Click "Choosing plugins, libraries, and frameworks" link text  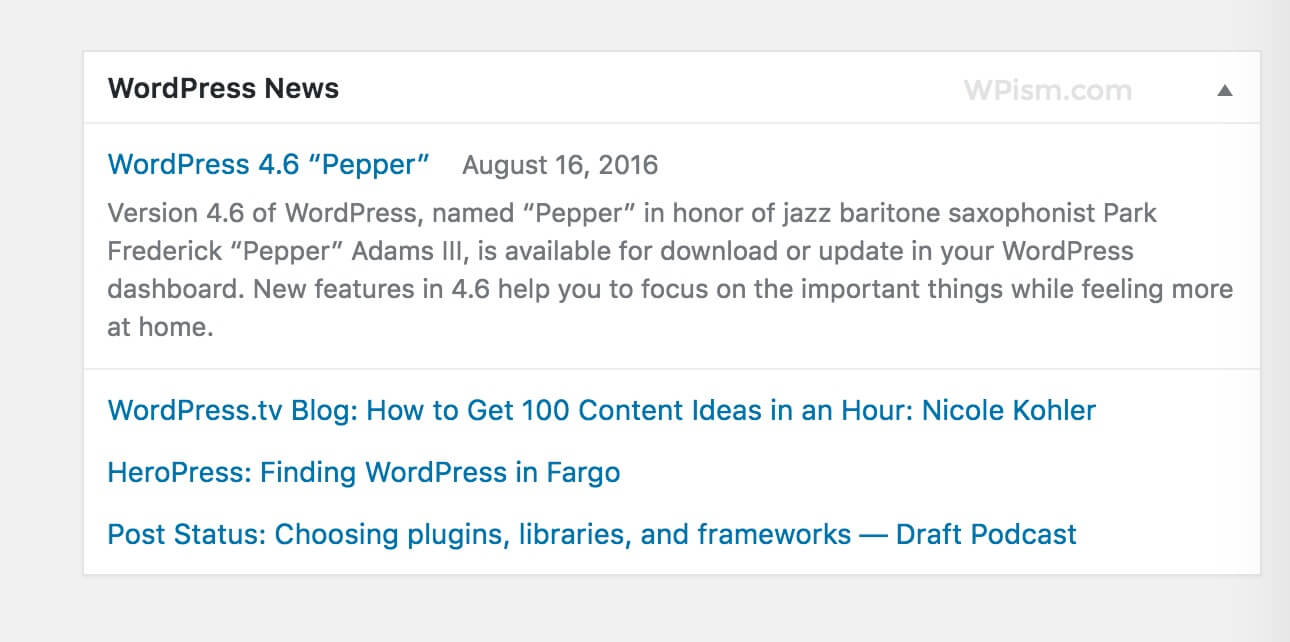562,534
